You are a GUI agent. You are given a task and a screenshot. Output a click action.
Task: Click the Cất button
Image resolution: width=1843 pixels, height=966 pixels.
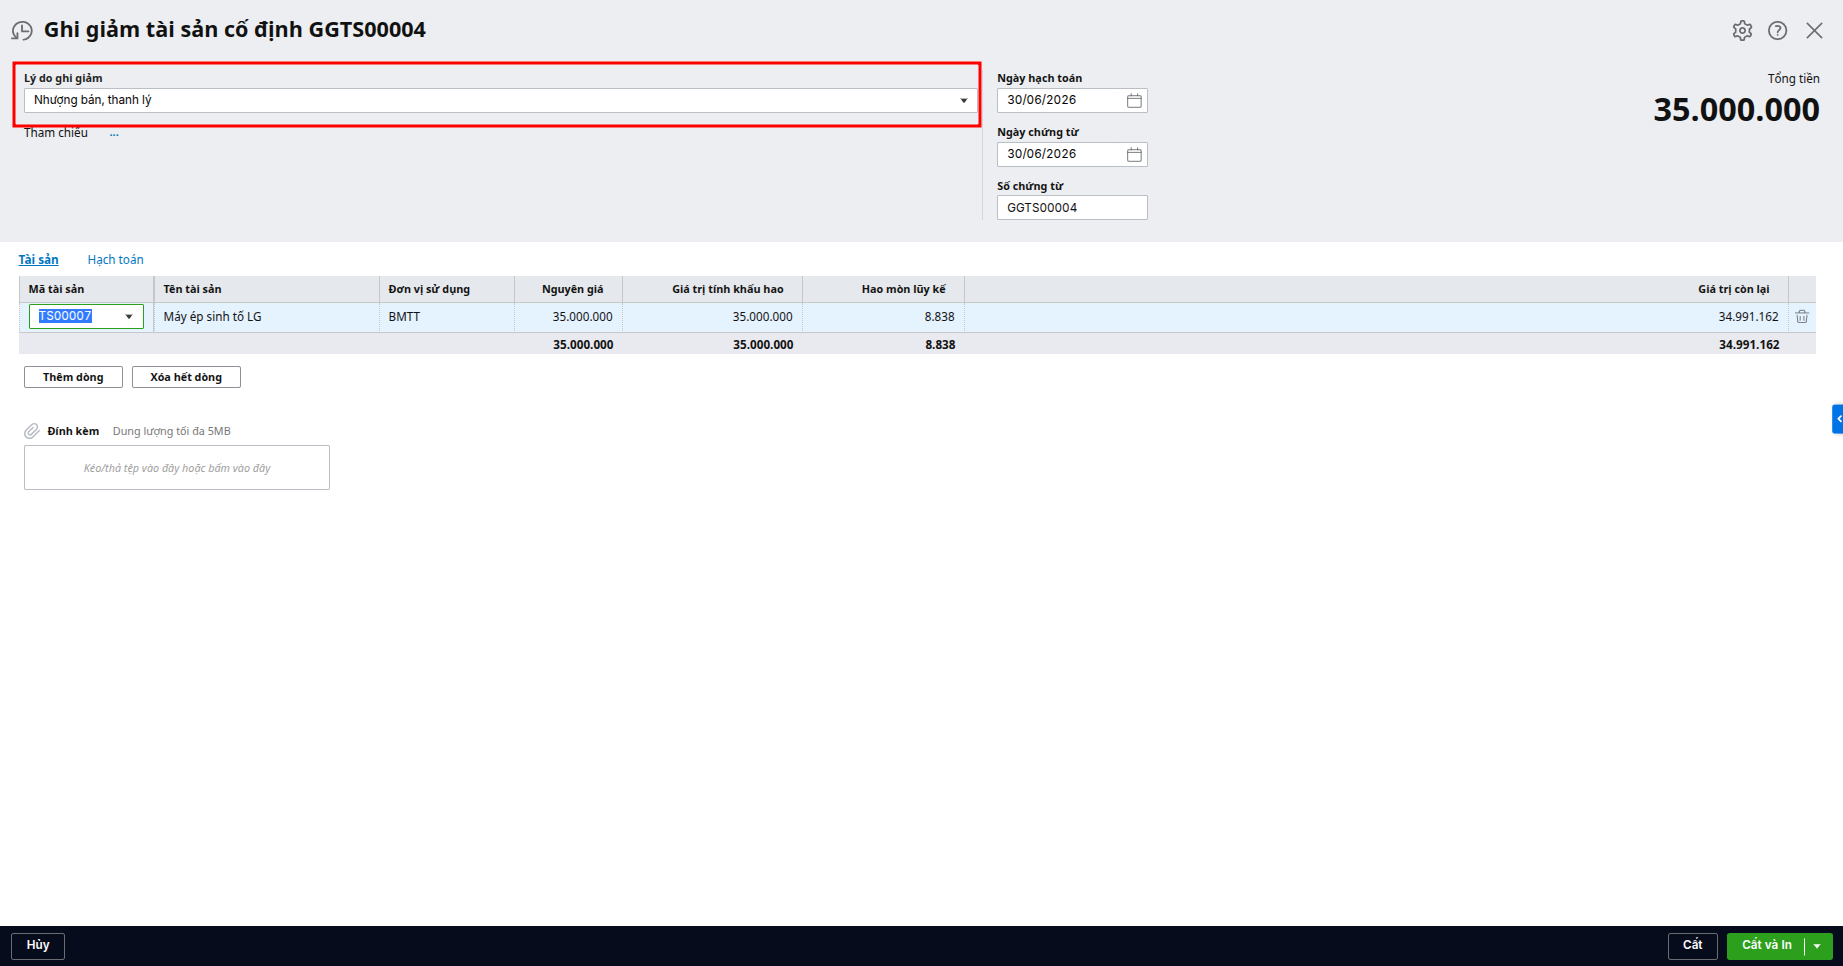point(1692,946)
